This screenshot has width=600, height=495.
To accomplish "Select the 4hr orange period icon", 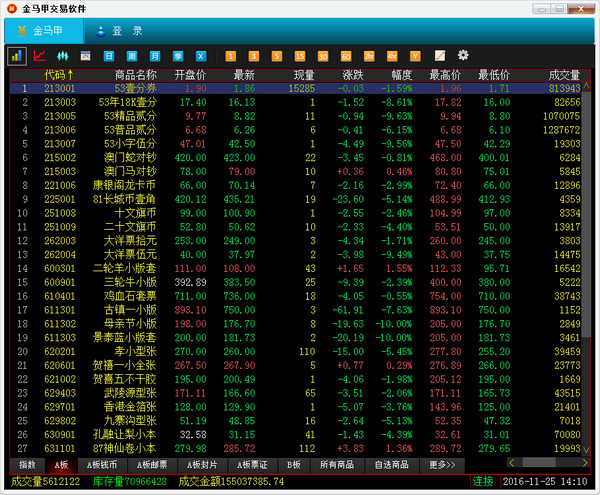I will 392,57.
